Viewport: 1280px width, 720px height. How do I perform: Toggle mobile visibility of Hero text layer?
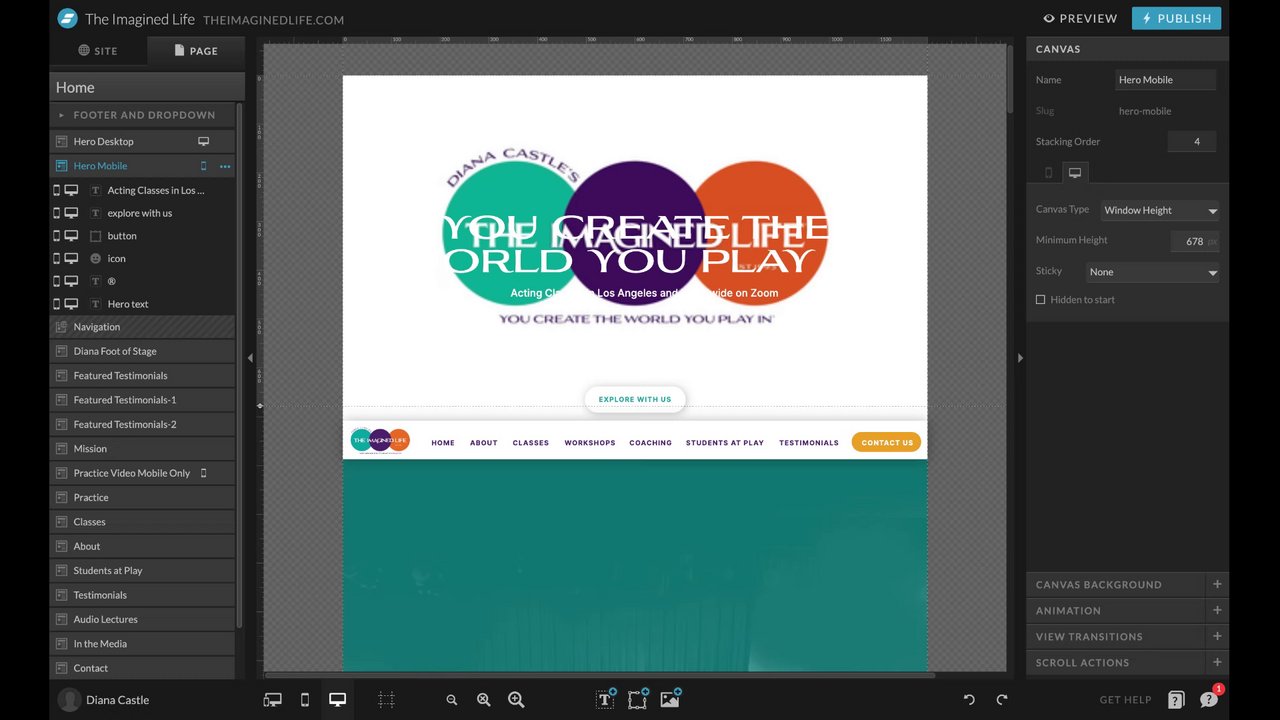coord(56,304)
